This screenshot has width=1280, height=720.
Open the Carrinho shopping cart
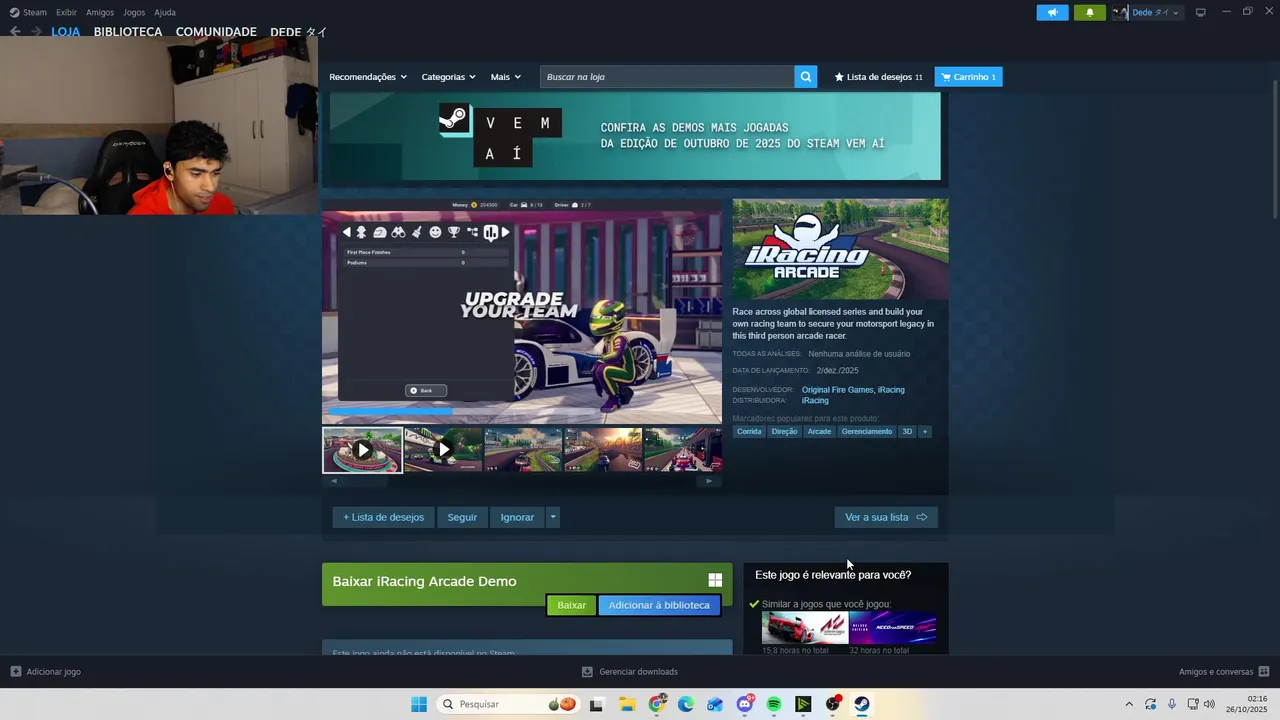(x=968, y=77)
